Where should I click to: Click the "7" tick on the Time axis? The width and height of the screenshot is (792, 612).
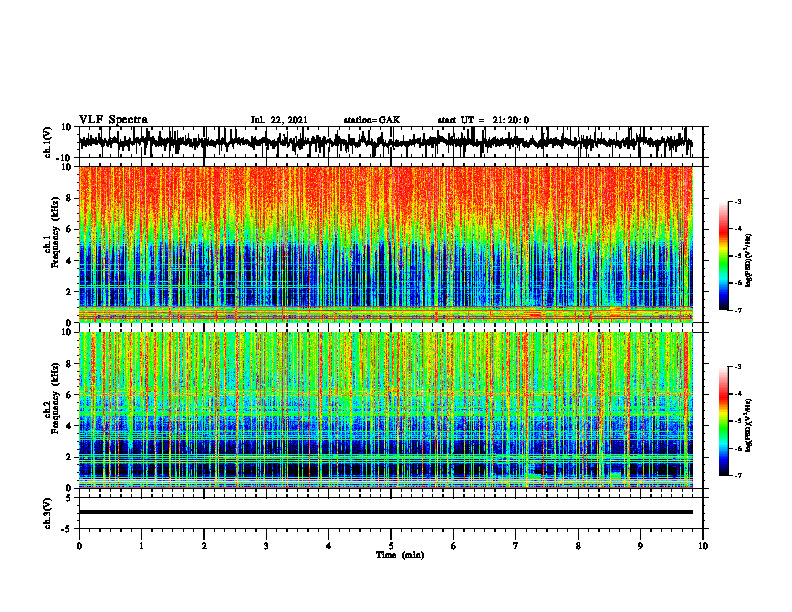click(516, 546)
